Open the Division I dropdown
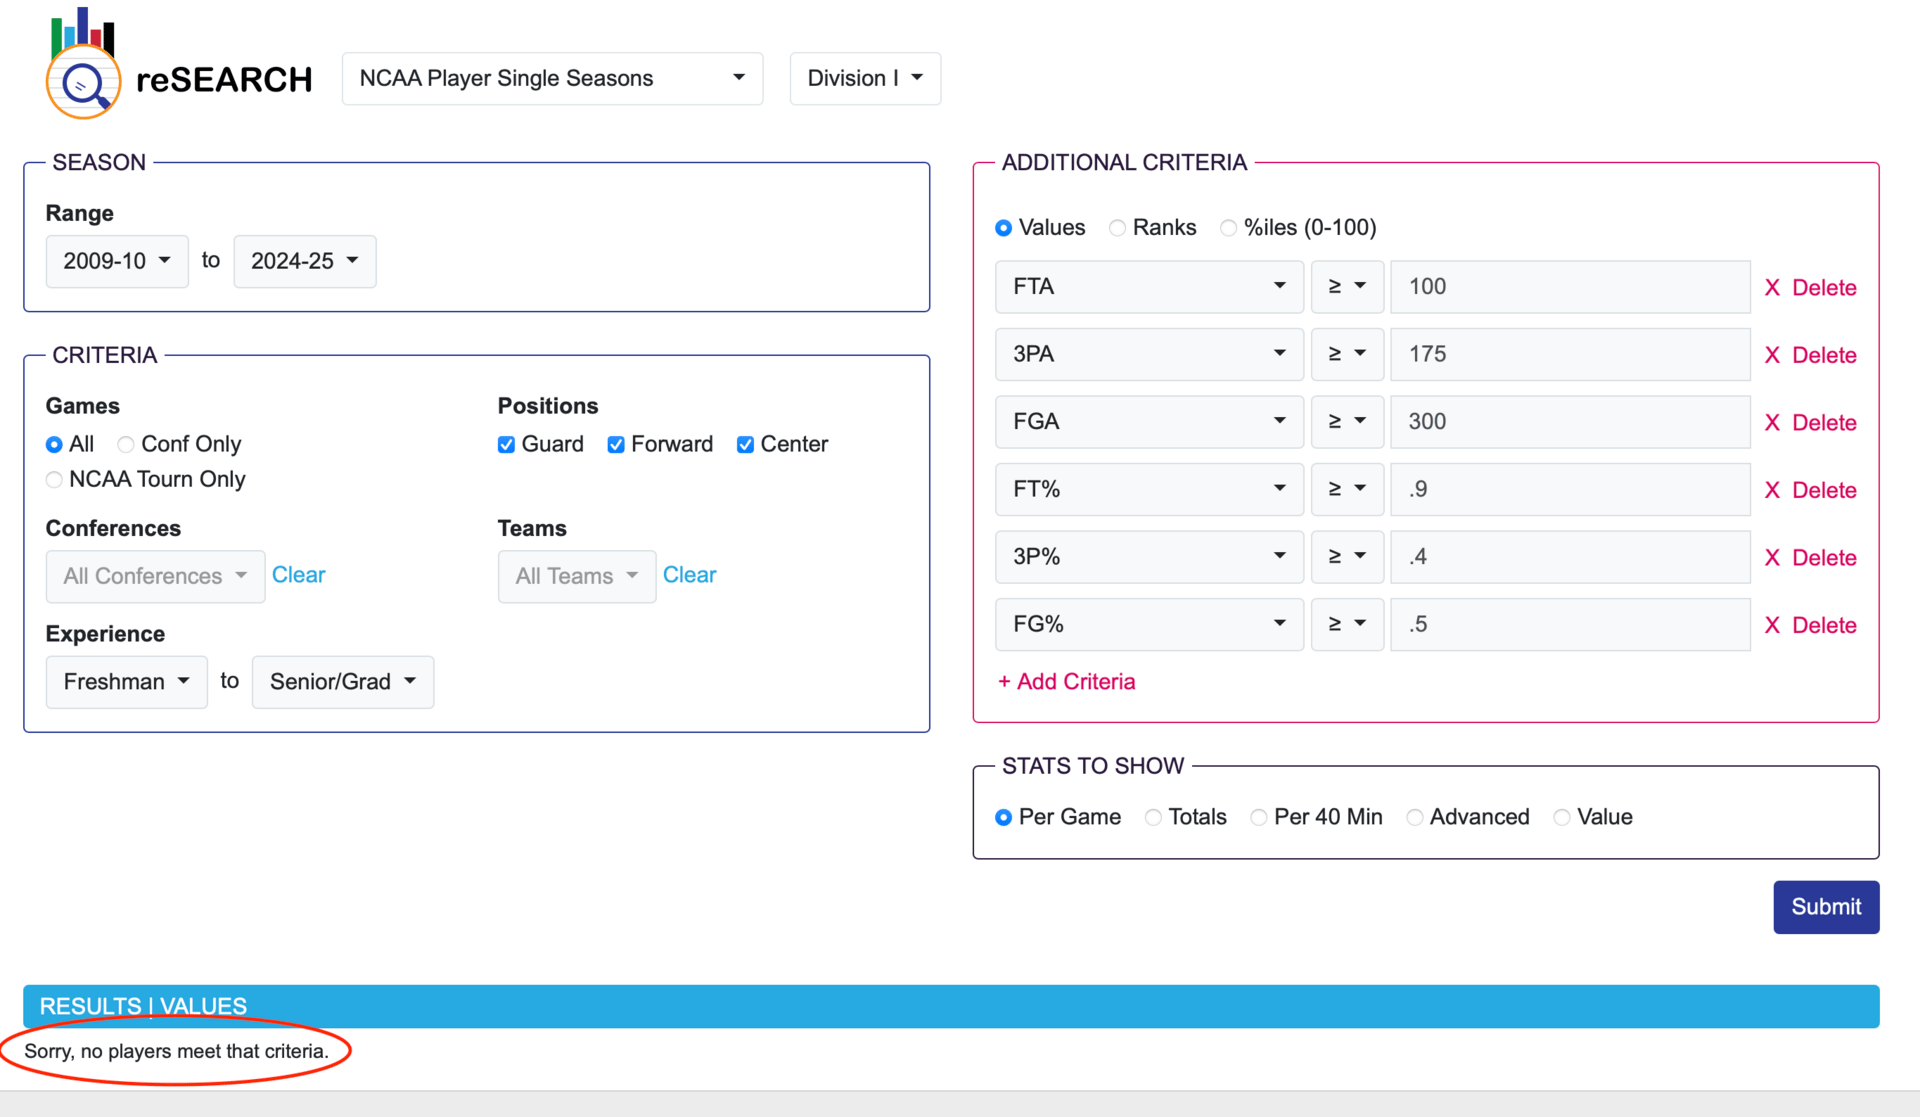1920x1117 pixels. click(x=864, y=79)
